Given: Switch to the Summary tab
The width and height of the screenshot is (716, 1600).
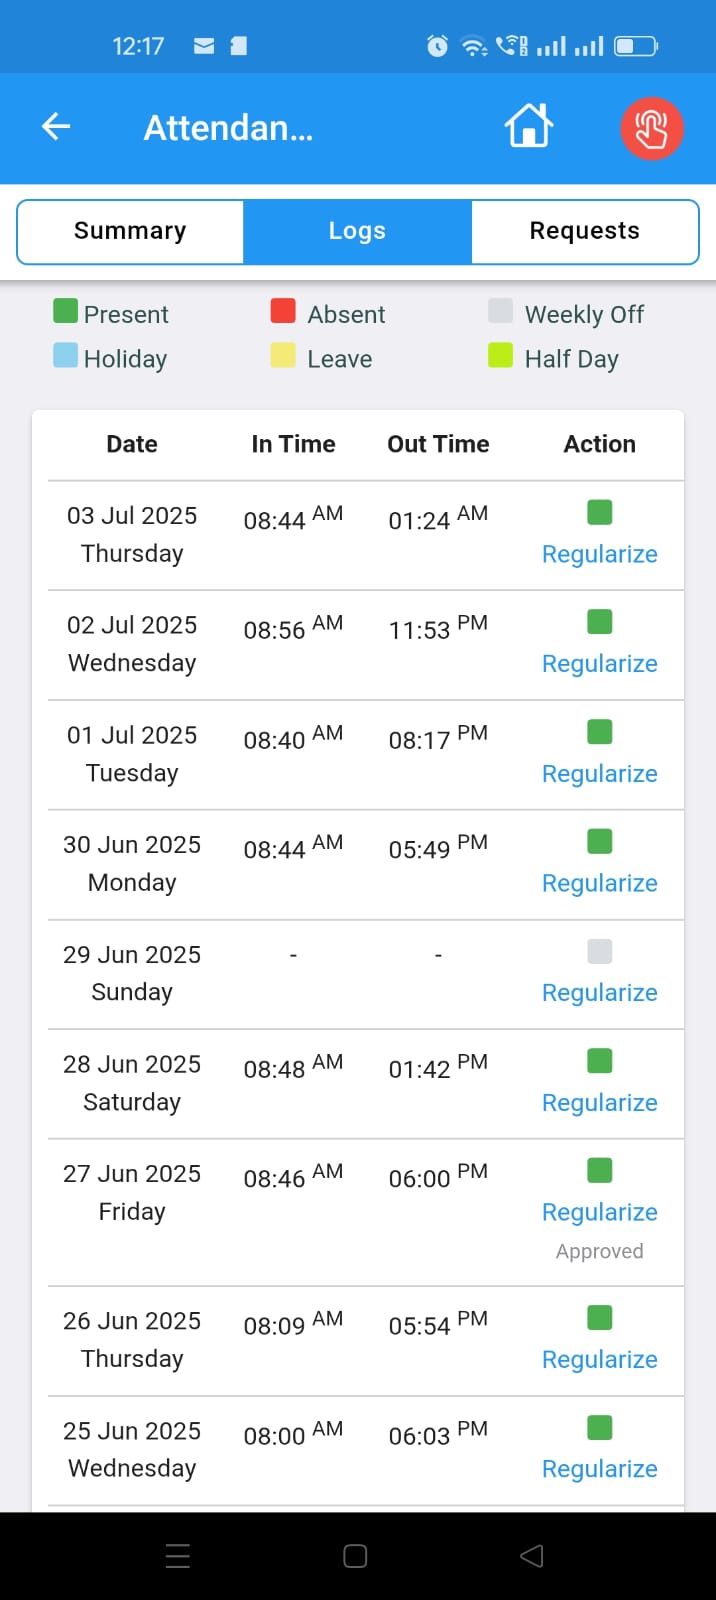Looking at the screenshot, I should click(130, 231).
